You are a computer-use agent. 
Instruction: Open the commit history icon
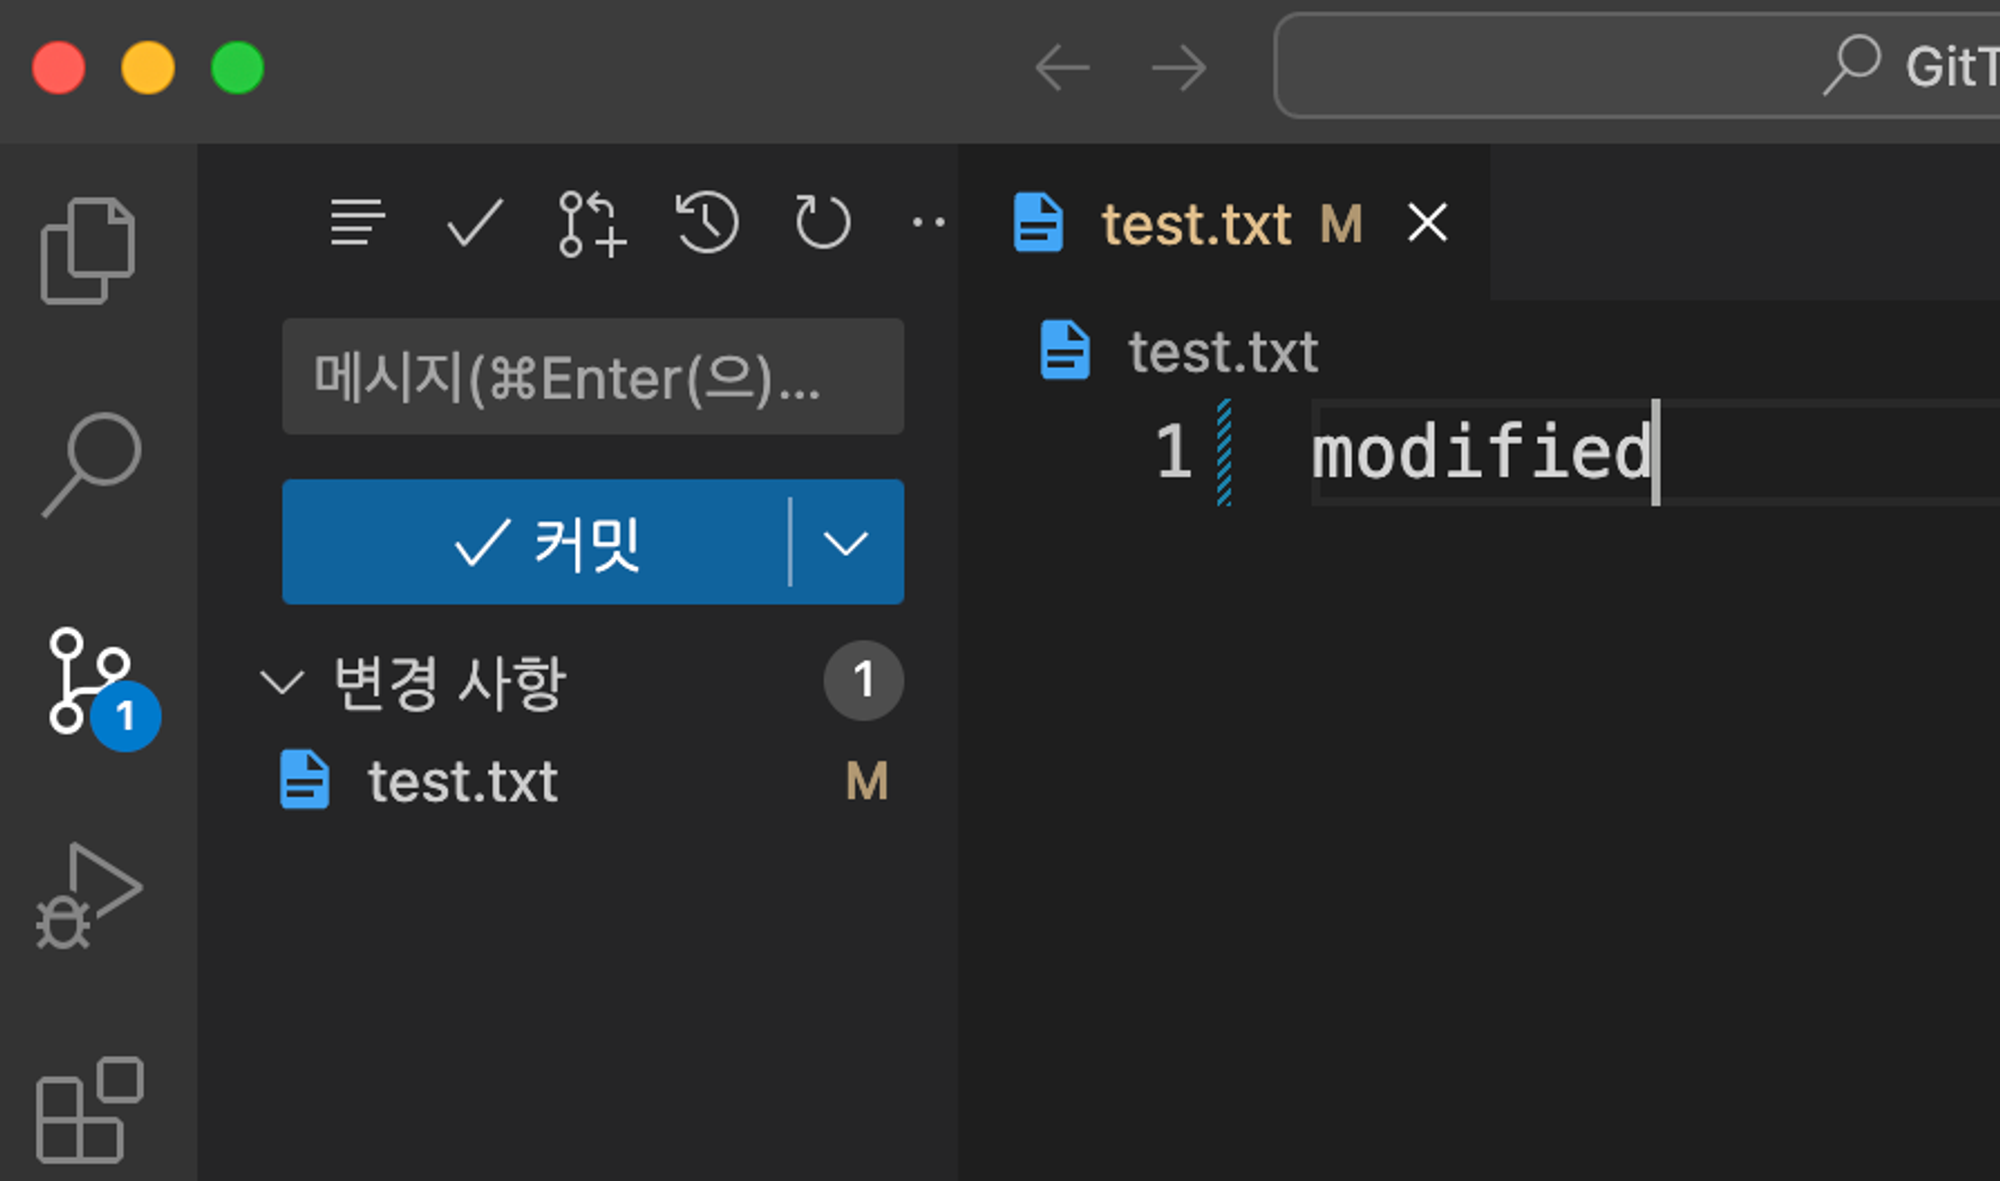click(x=707, y=222)
